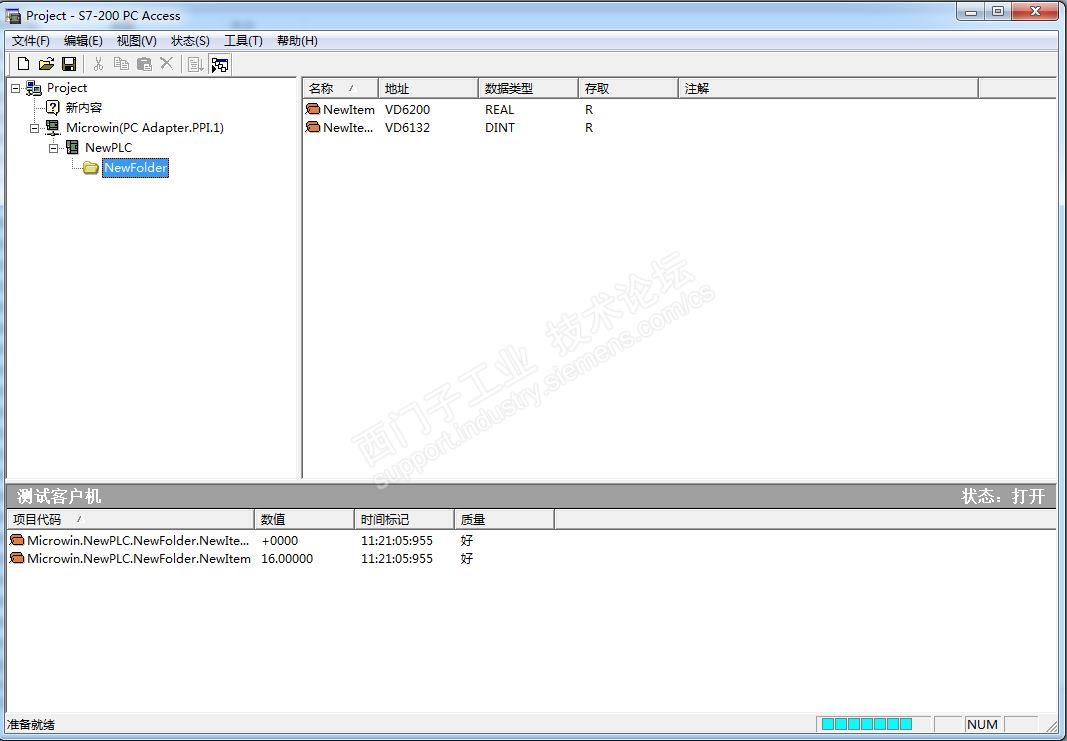The width and height of the screenshot is (1067, 741).
Task: Collapse the NewPLC tree node
Action: point(54,148)
